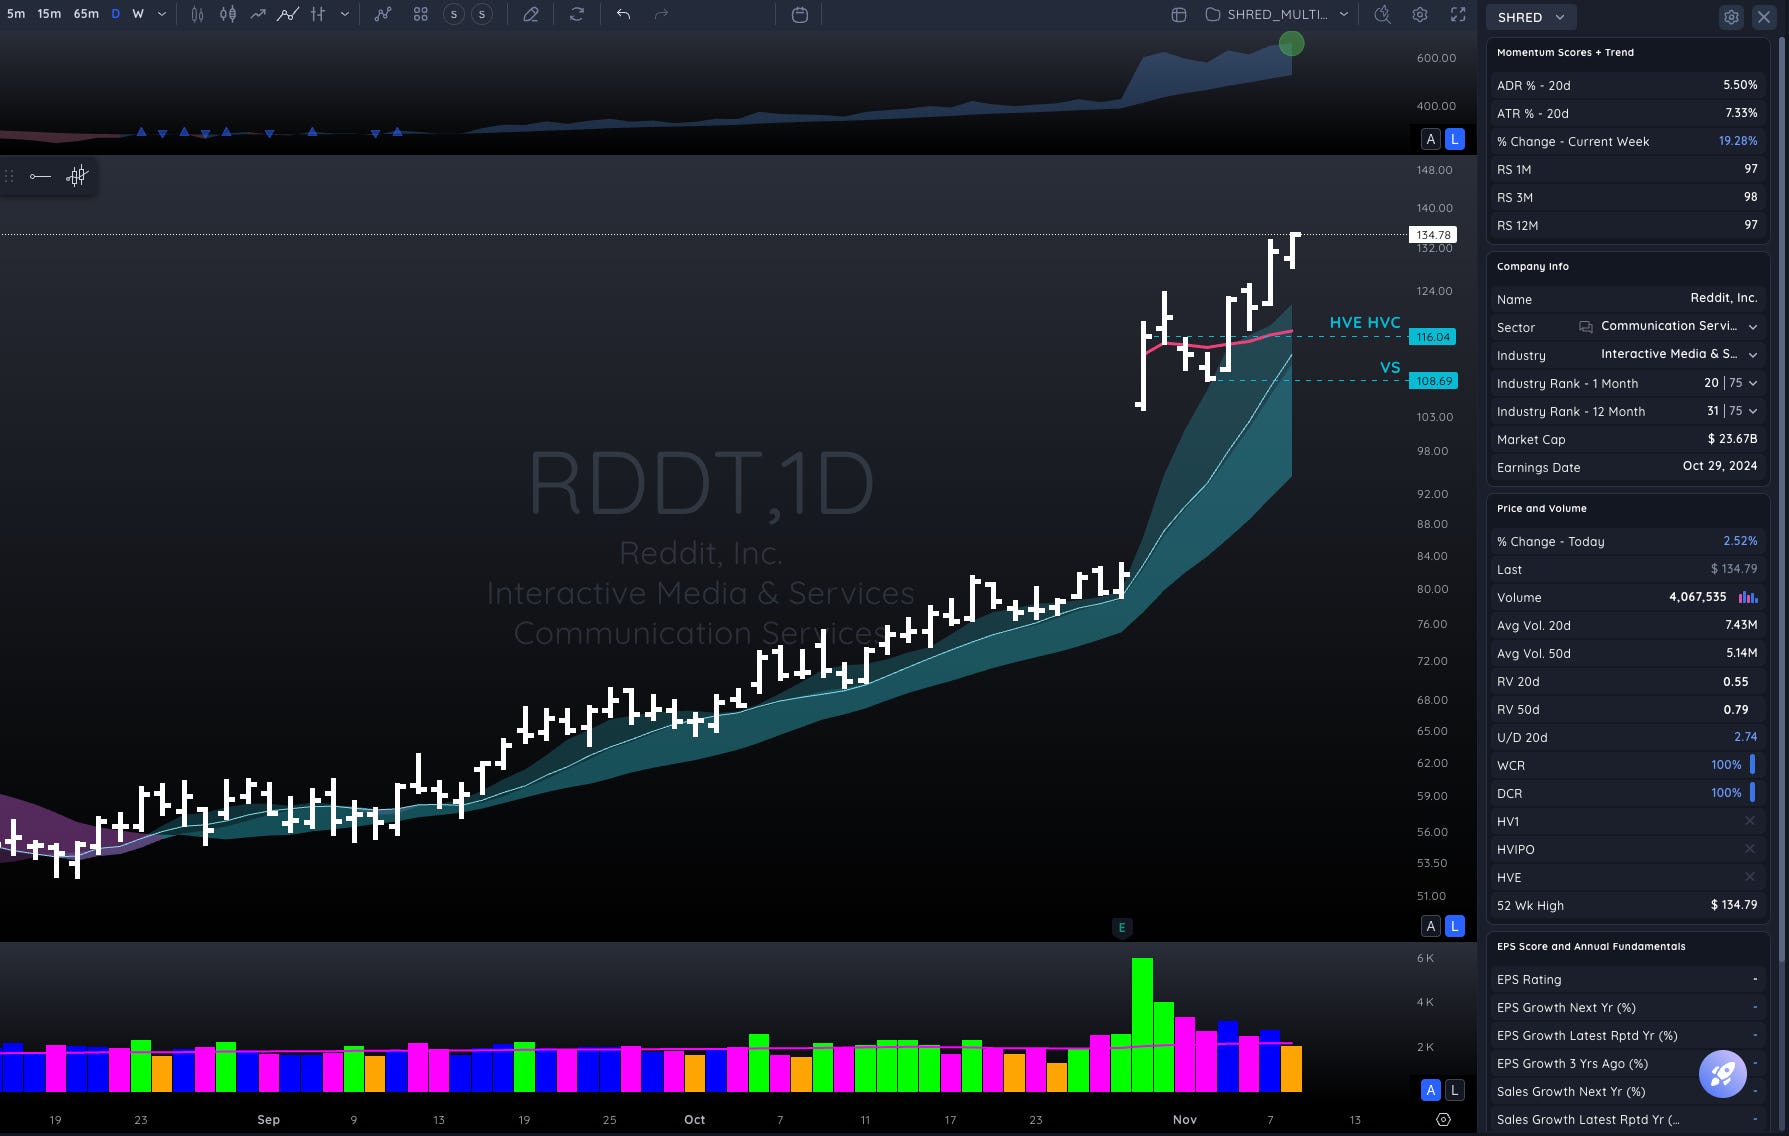Open the calendar icon in top toolbar

click(x=800, y=14)
